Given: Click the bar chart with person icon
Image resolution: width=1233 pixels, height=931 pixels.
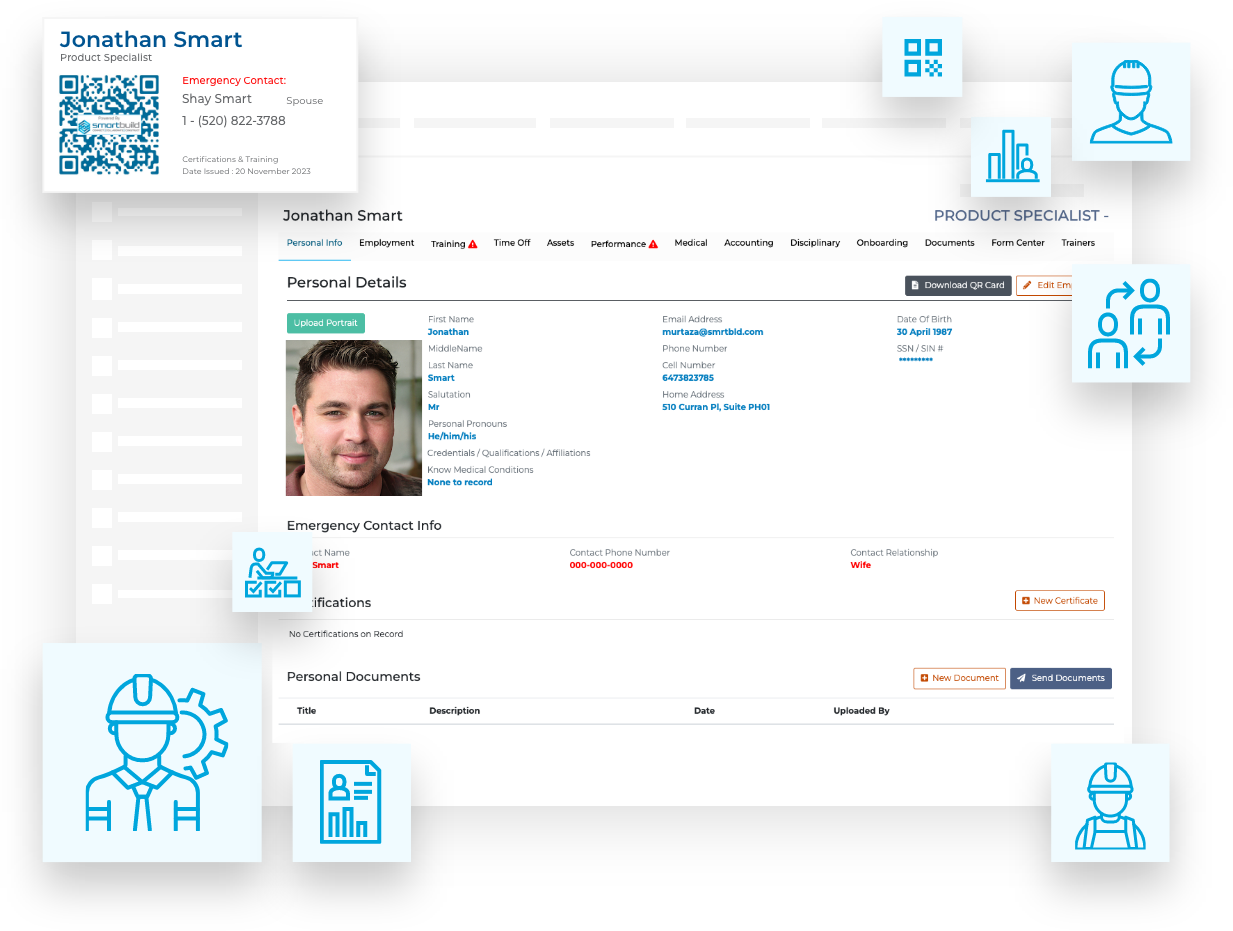Looking at the screenshot, I should click(x=1010, y=157).
